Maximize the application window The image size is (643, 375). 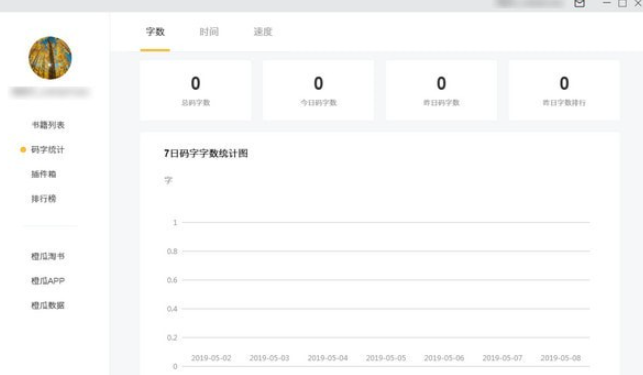pos(622,3)
